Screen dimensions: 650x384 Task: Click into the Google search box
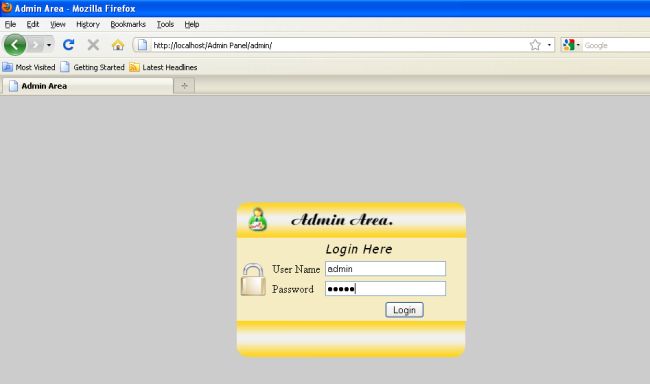616,45
